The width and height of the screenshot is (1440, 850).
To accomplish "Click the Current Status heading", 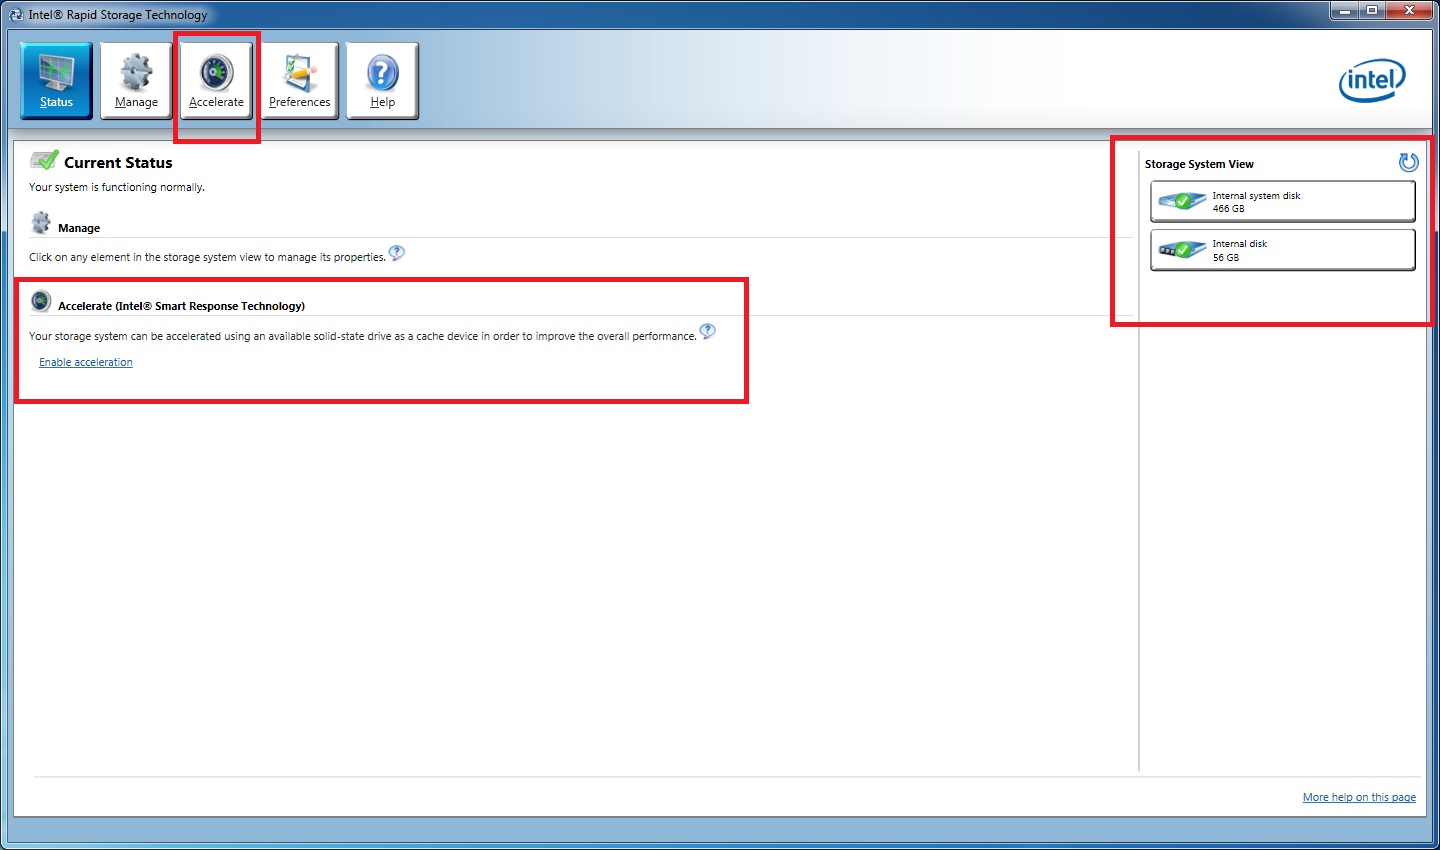I will click(x=118, y=163).
